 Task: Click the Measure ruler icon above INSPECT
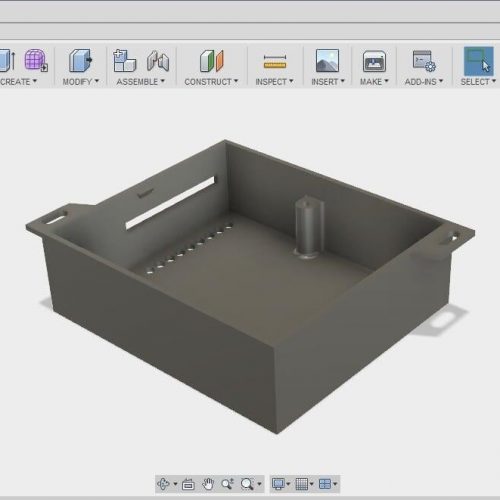tap(275, 62)
